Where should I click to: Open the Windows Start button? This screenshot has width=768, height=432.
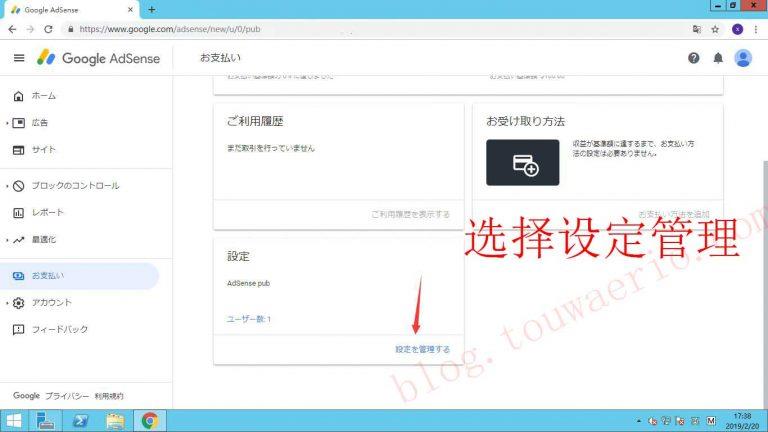(14, 421)
